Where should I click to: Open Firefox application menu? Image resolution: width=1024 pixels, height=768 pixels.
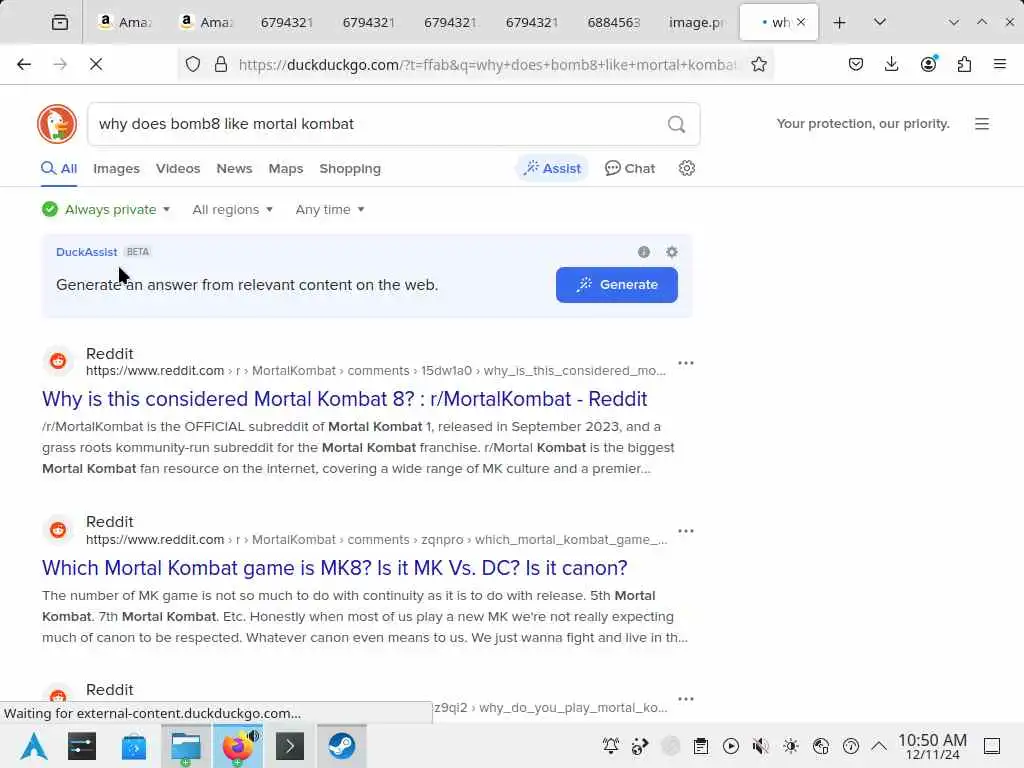click(1000, 64)
